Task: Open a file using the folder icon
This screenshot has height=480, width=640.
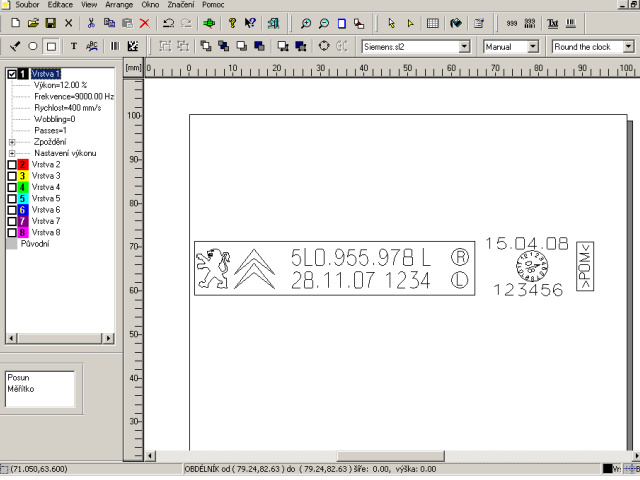Action: pos(33,23)
